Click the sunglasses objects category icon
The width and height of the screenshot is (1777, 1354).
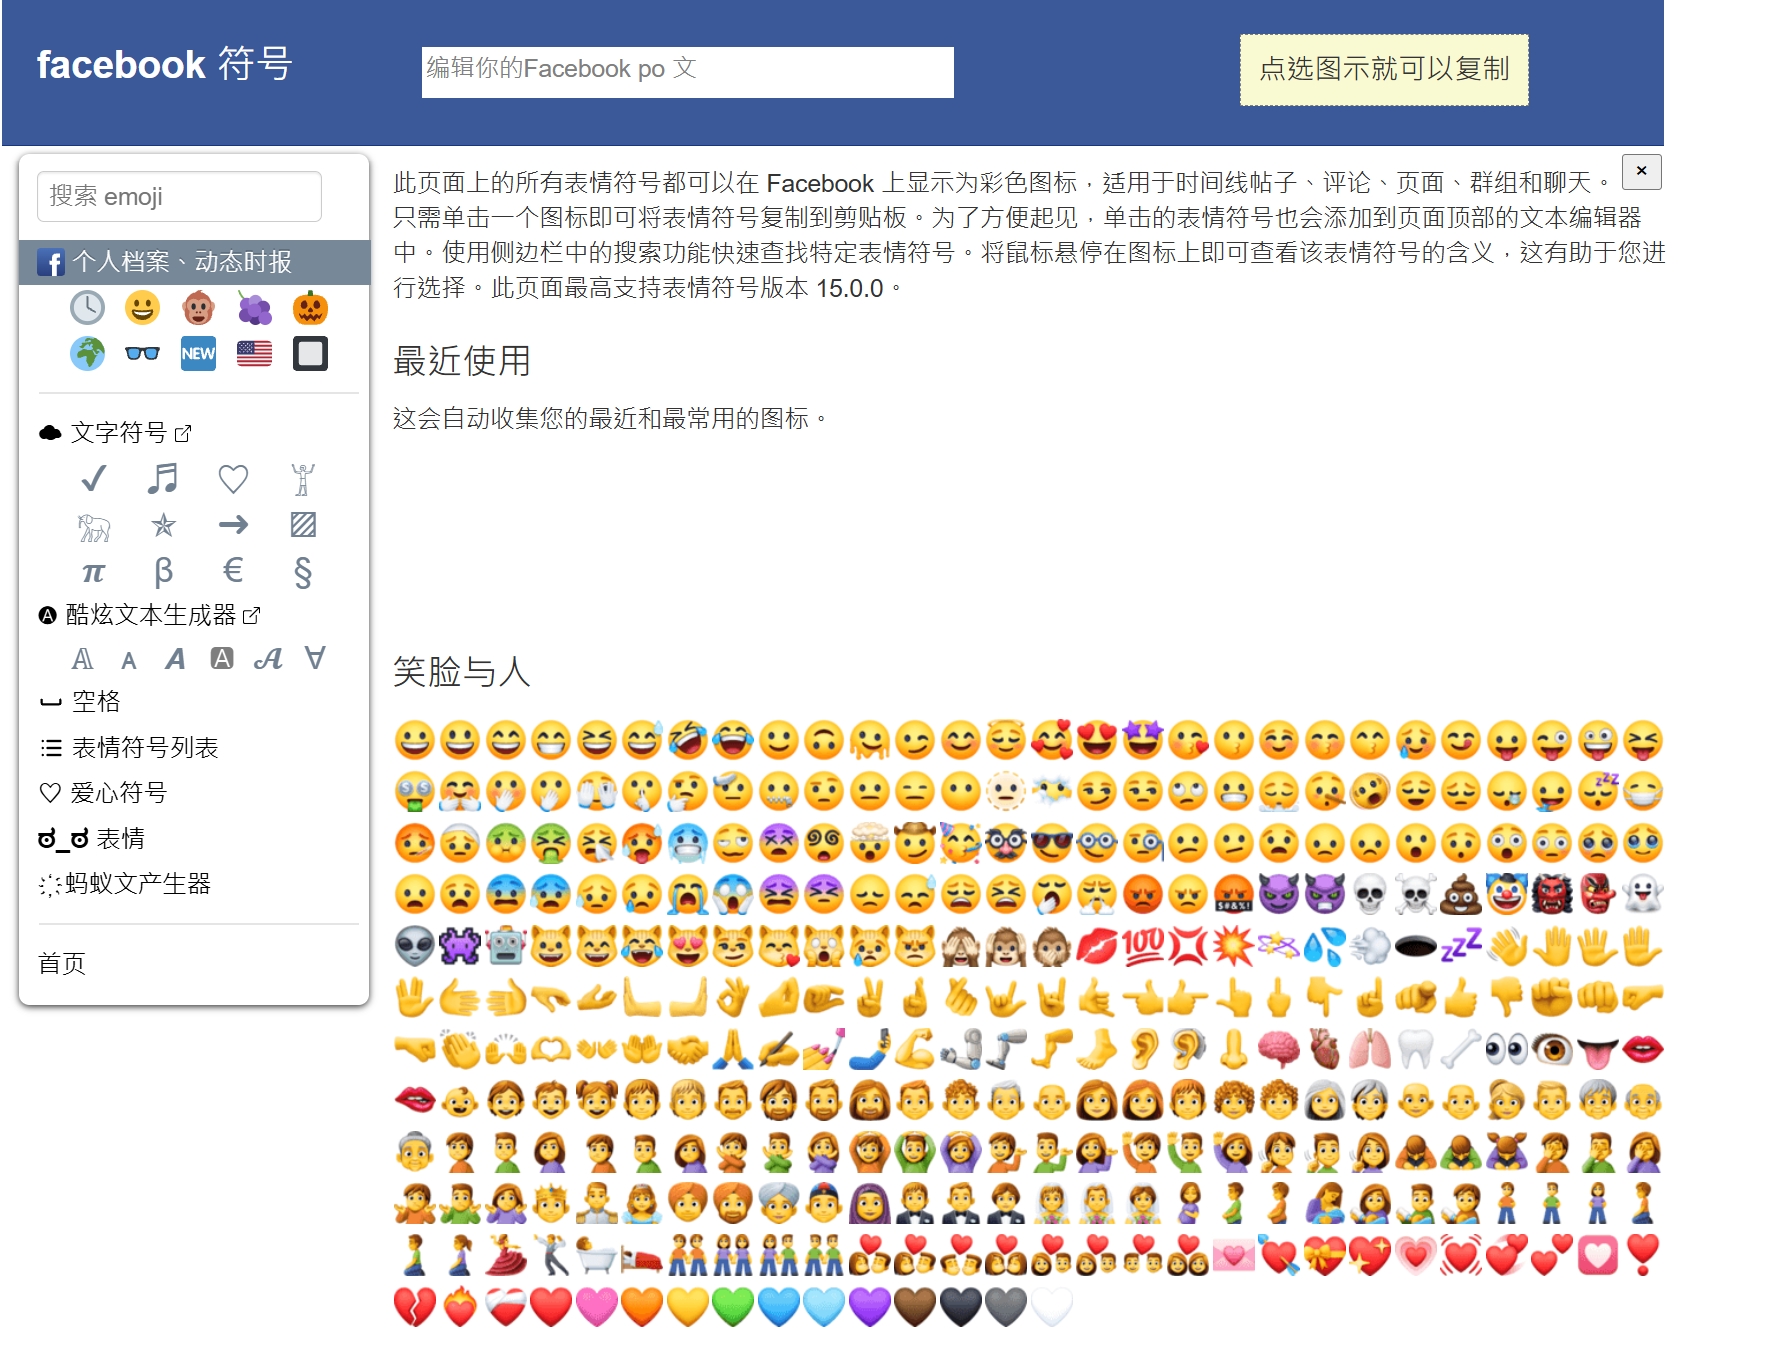(x=143, y=354)
